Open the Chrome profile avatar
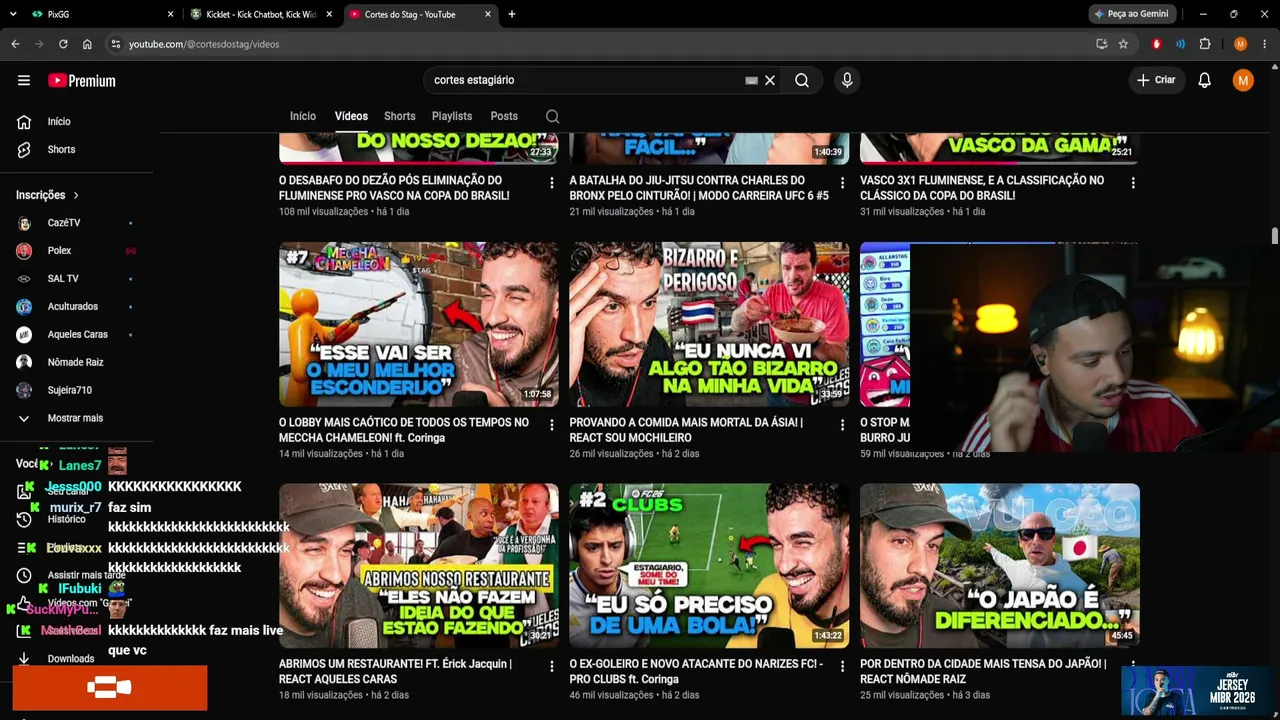The width and height of the screenshot is (1280, 720). pyautogui.click(x=1240, y=44)
